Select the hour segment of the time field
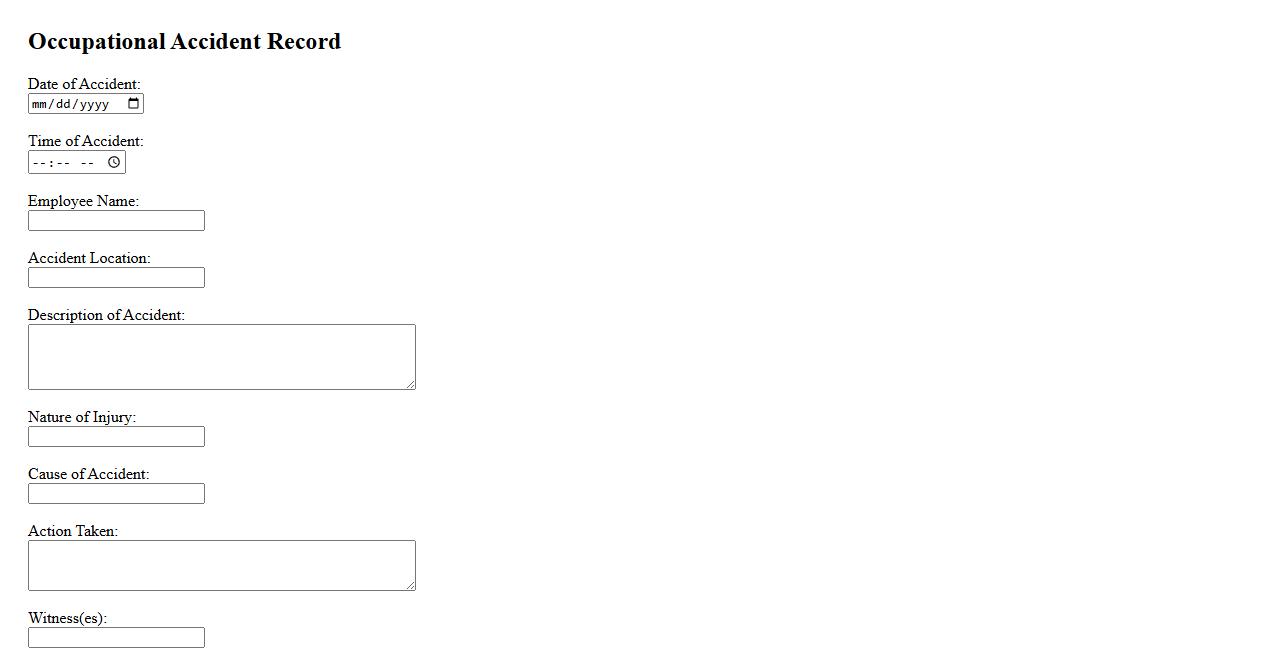Viewport: 1278px width, 650px height. (x=38, y=163)
